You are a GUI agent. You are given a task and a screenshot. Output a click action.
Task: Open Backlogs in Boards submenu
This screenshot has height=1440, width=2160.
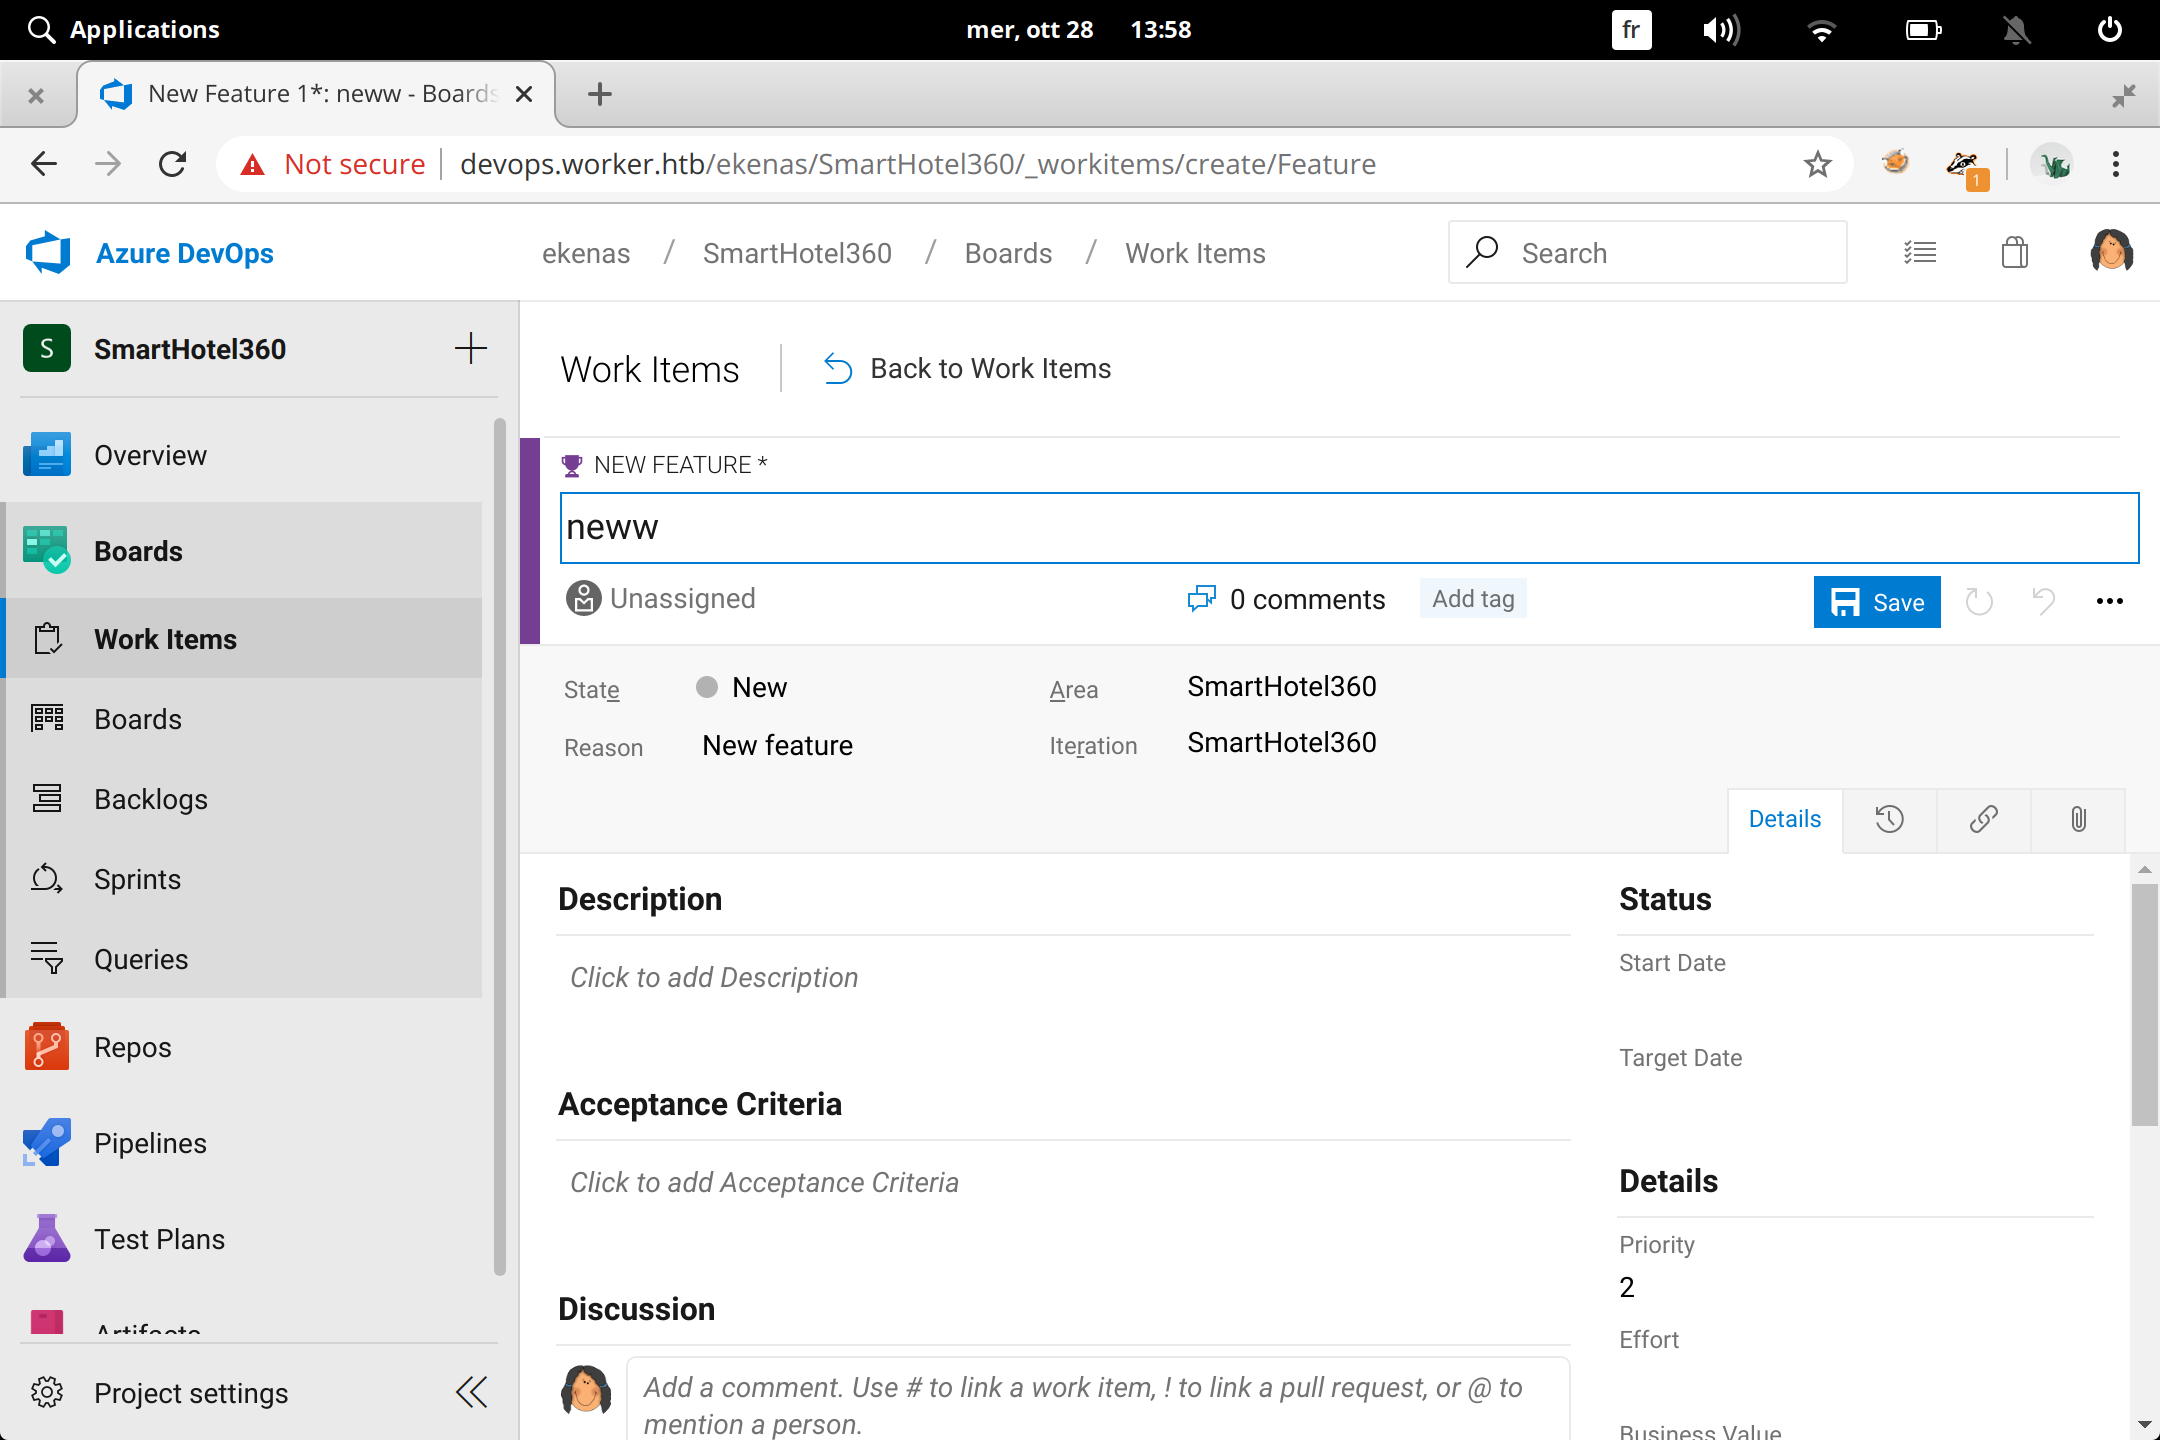(x=150, y=799)
